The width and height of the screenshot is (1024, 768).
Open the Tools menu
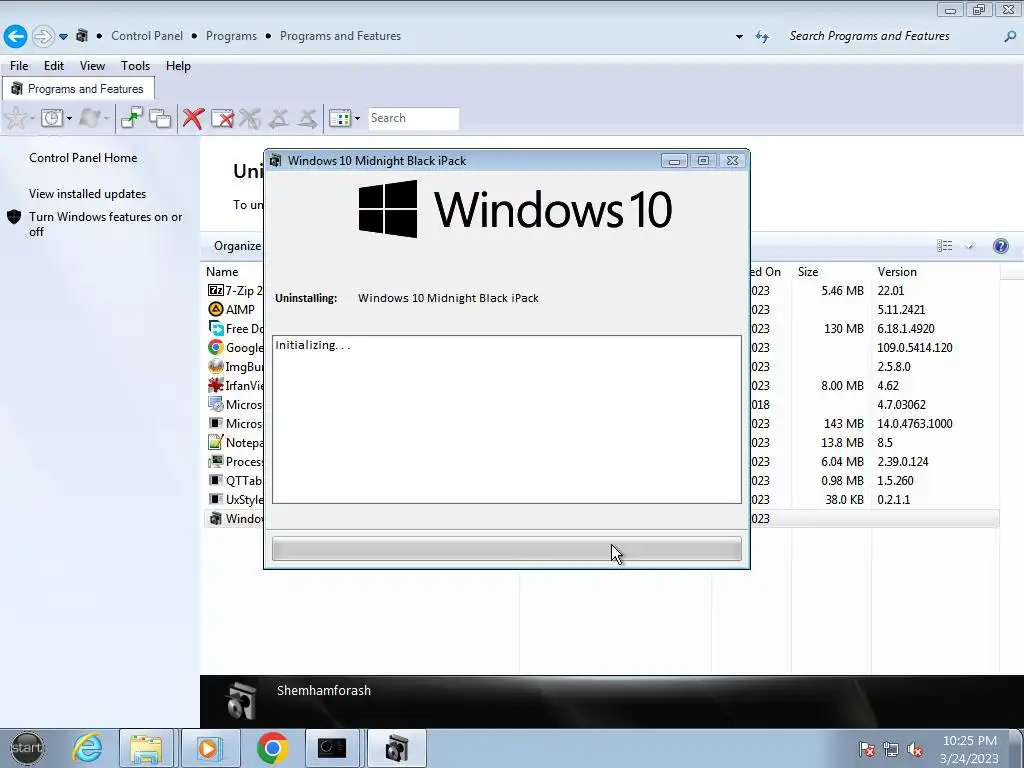[135, 66]
